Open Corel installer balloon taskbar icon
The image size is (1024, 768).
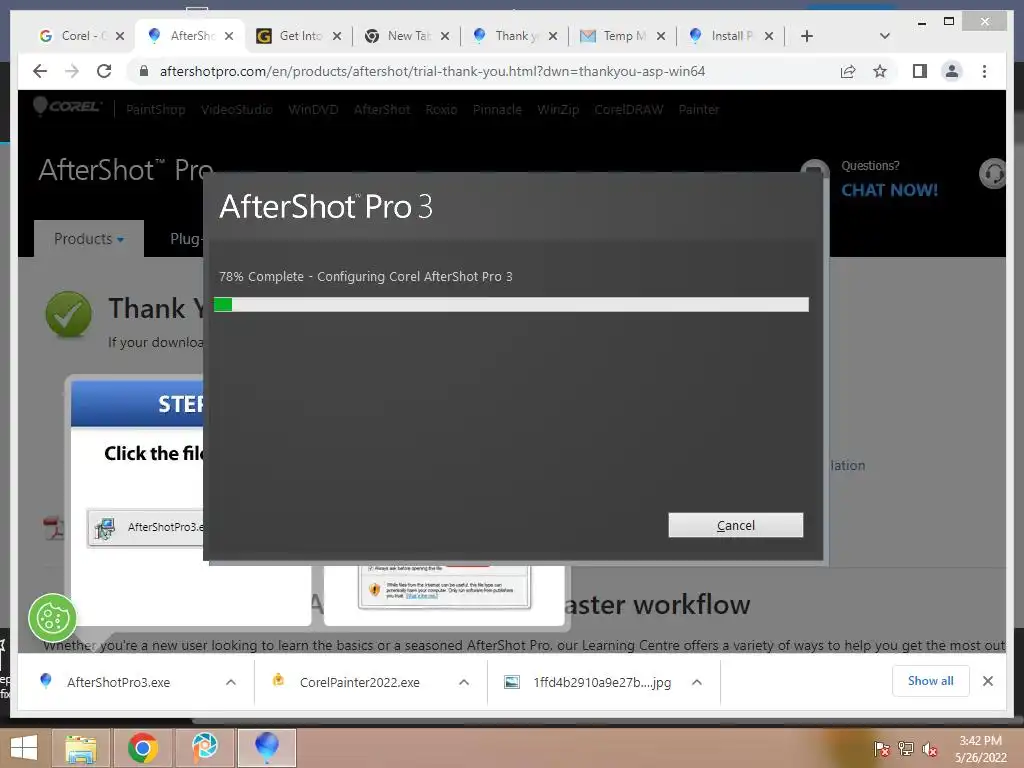(x=266, y=748)
